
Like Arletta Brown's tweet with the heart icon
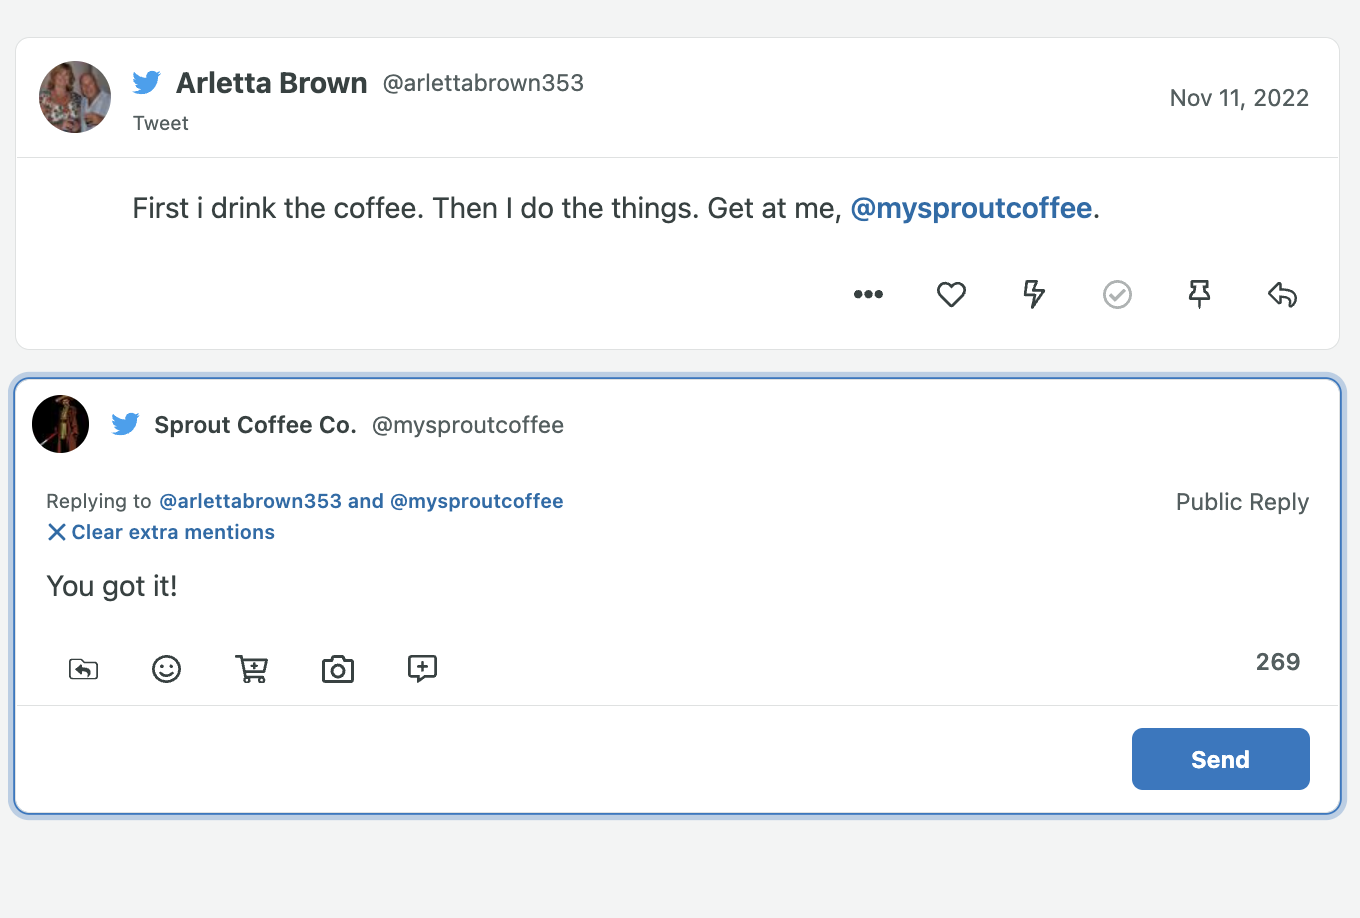951,294
